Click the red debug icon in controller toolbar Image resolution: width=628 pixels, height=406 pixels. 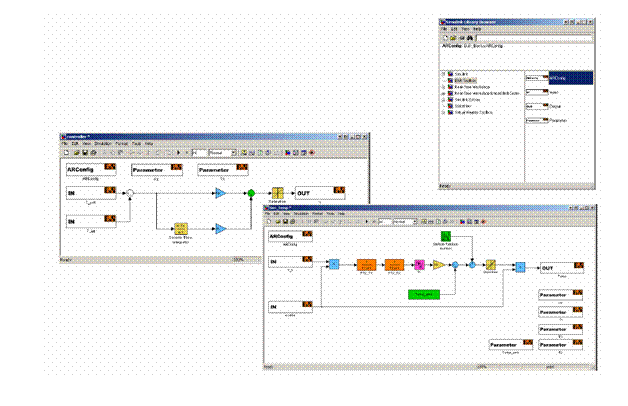click(312, 153)
